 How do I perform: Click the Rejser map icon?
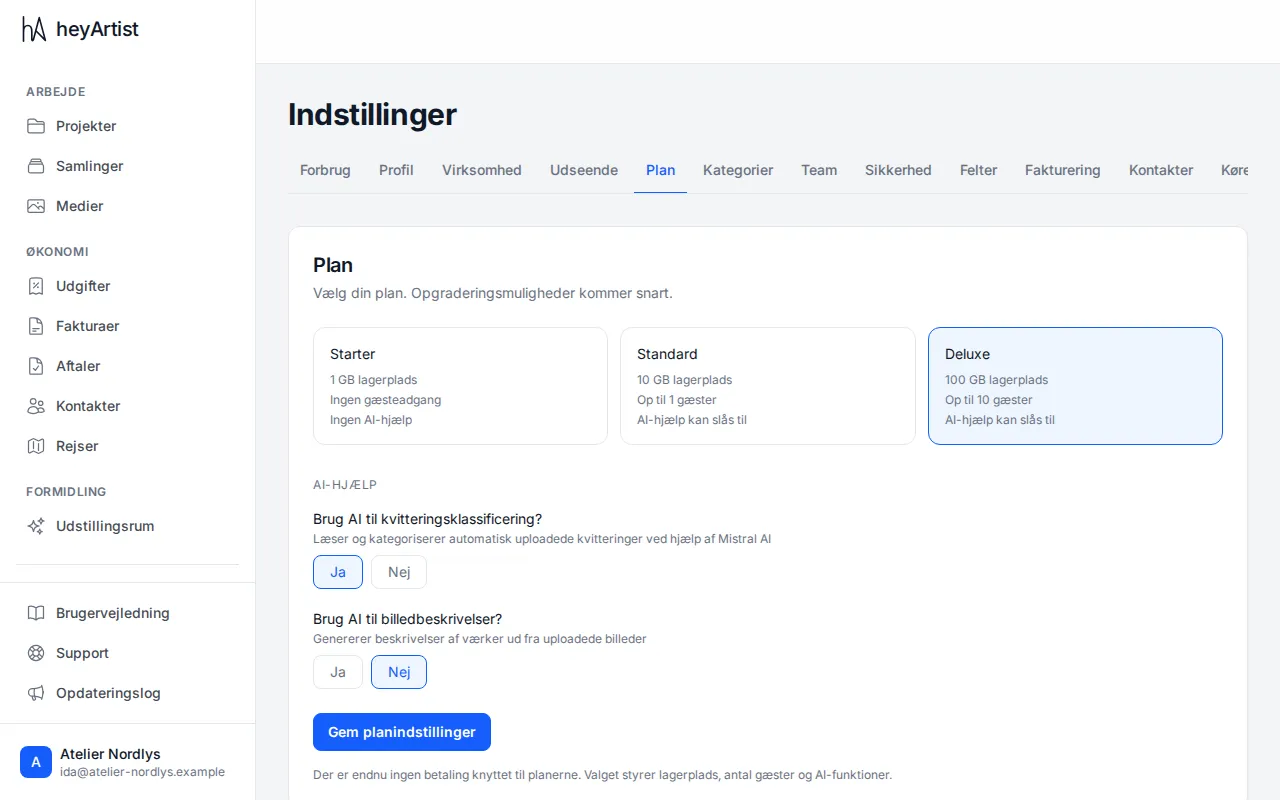[x=36, y=446]
